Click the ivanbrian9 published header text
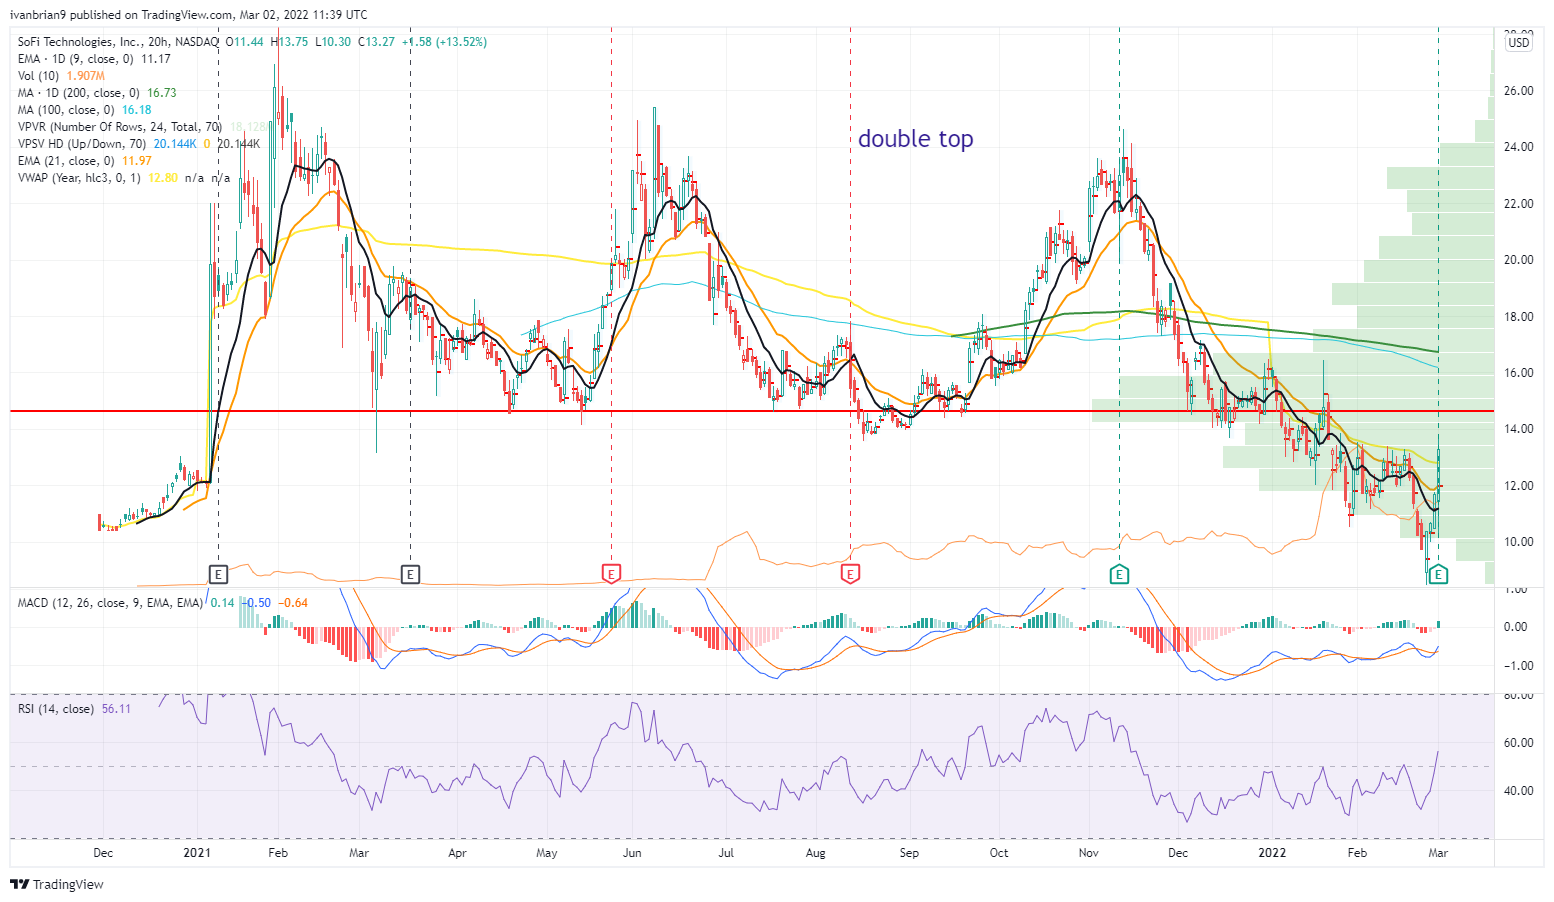1554x902 pixels. 187,15
